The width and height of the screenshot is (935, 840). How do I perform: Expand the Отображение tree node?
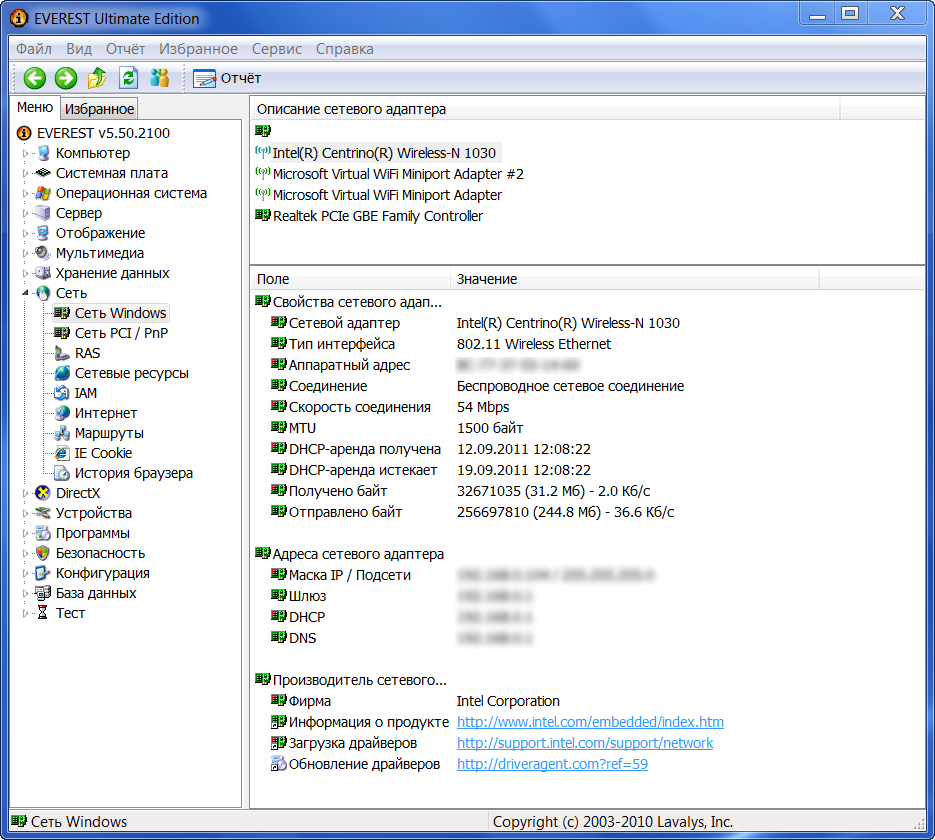pyautogui.click(x=25, y=233)
